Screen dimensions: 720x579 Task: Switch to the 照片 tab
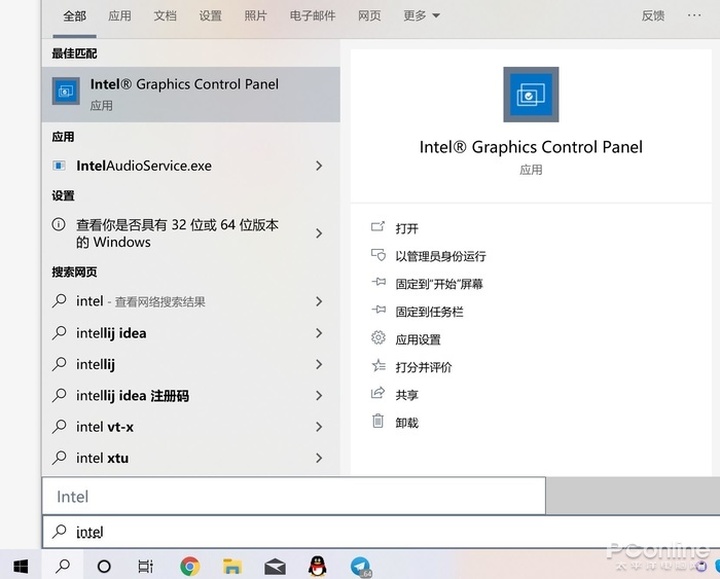coord(255,16)
